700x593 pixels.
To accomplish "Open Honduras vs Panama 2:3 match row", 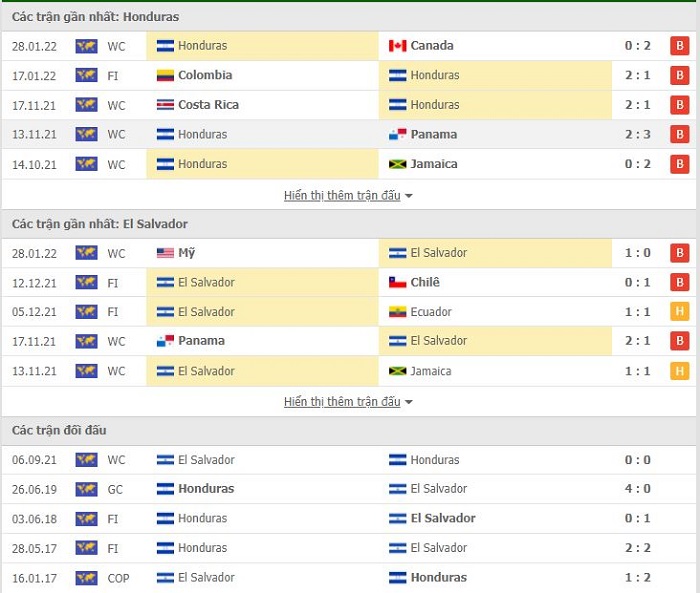I will [x=349, y=134].
